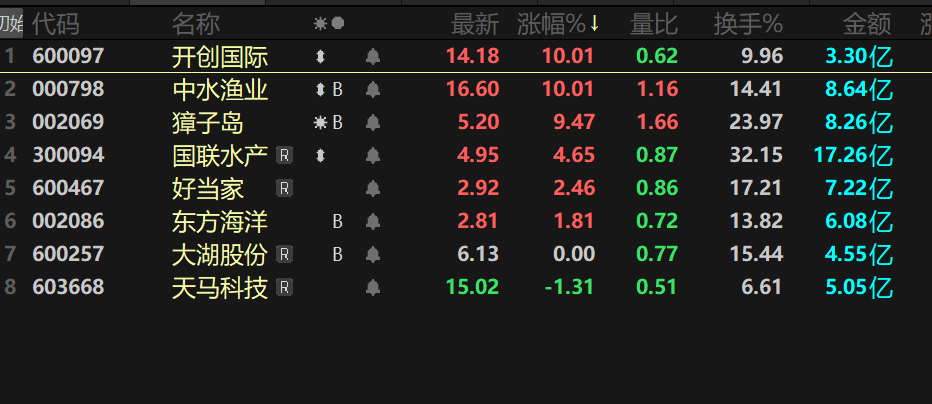This screenshot has width=932, height=404.
Task: Select stock code 000798
Action: 68,89
